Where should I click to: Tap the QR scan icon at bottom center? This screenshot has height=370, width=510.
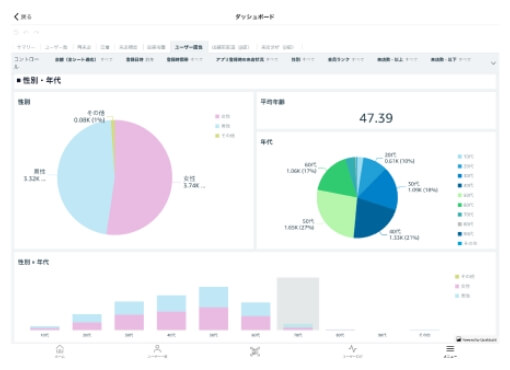pos(255,352)
